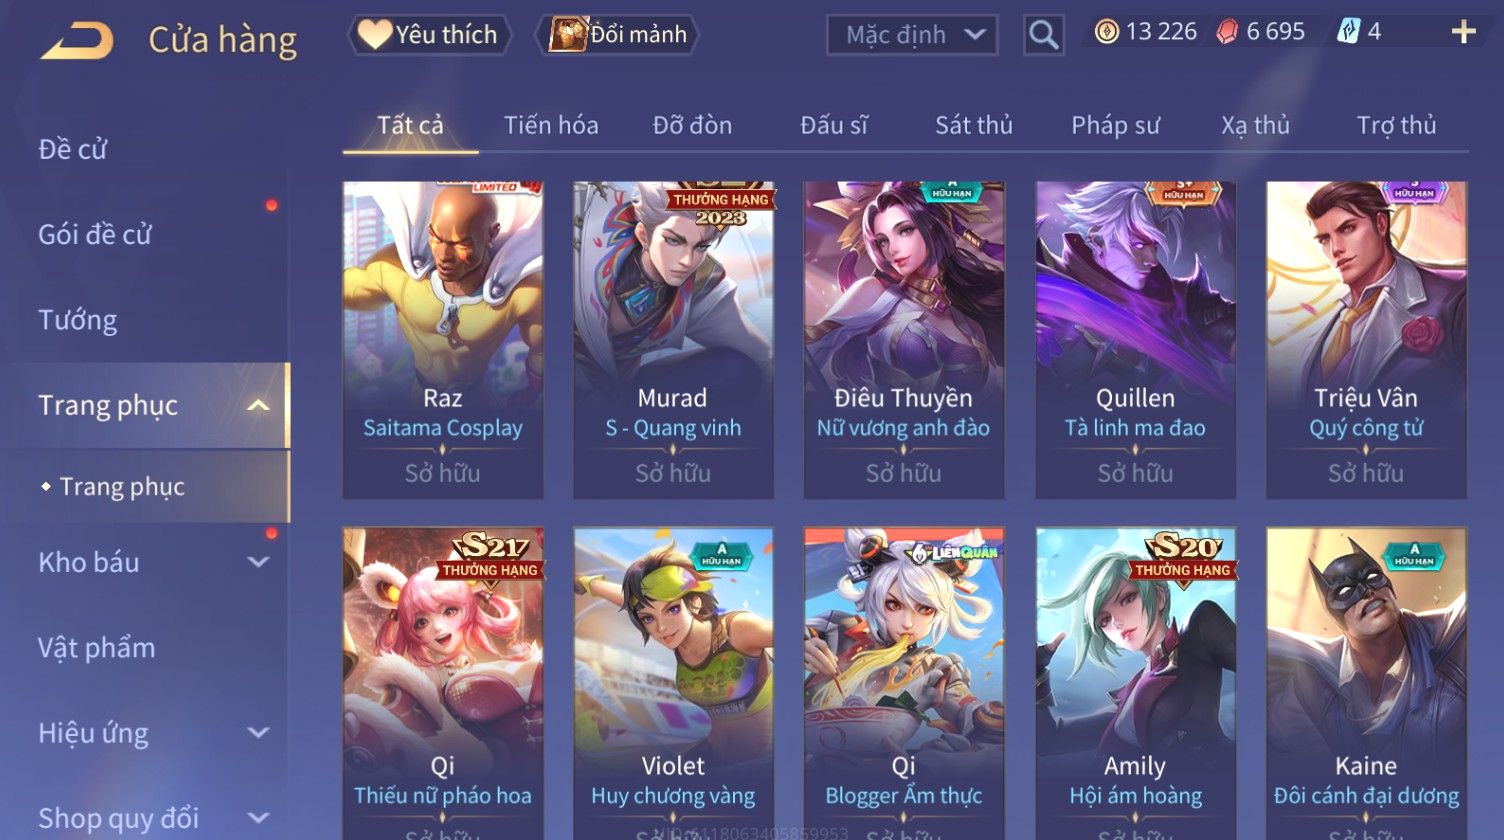Open the Tướng sidebar menu
1504x840 pixels.
pyautogui.click(x=78, y=320)
